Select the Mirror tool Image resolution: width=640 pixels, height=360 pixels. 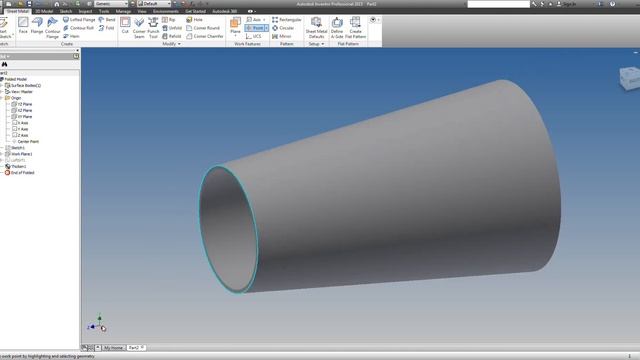282,36
